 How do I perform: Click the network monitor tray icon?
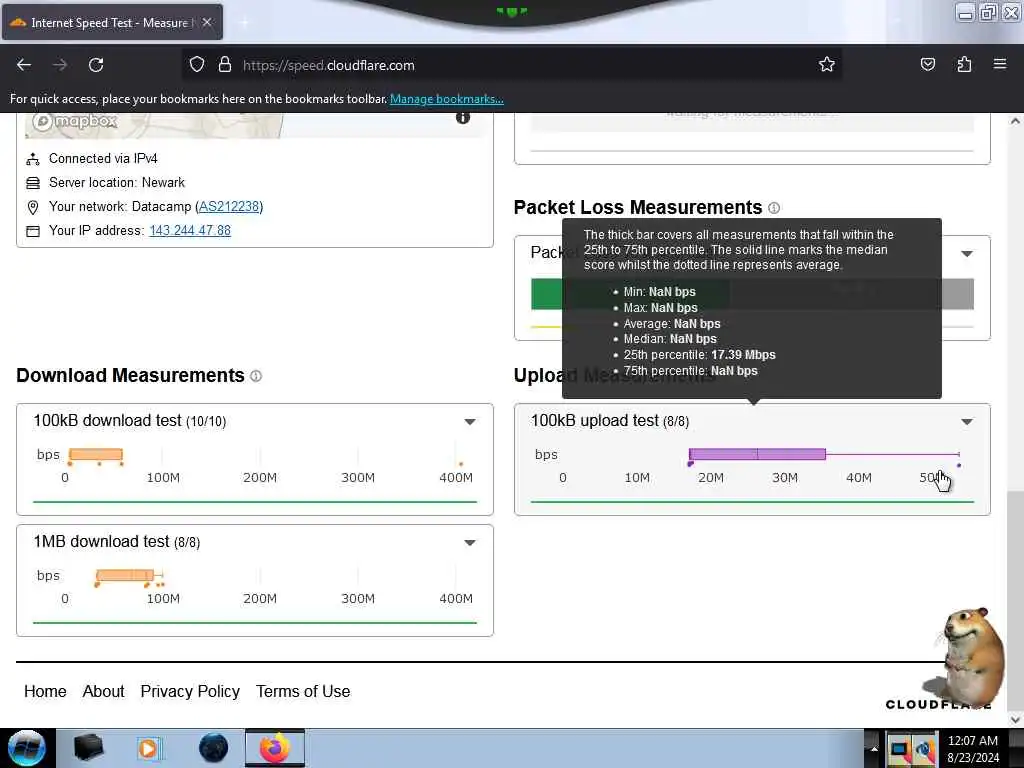(x=899, y=749)
